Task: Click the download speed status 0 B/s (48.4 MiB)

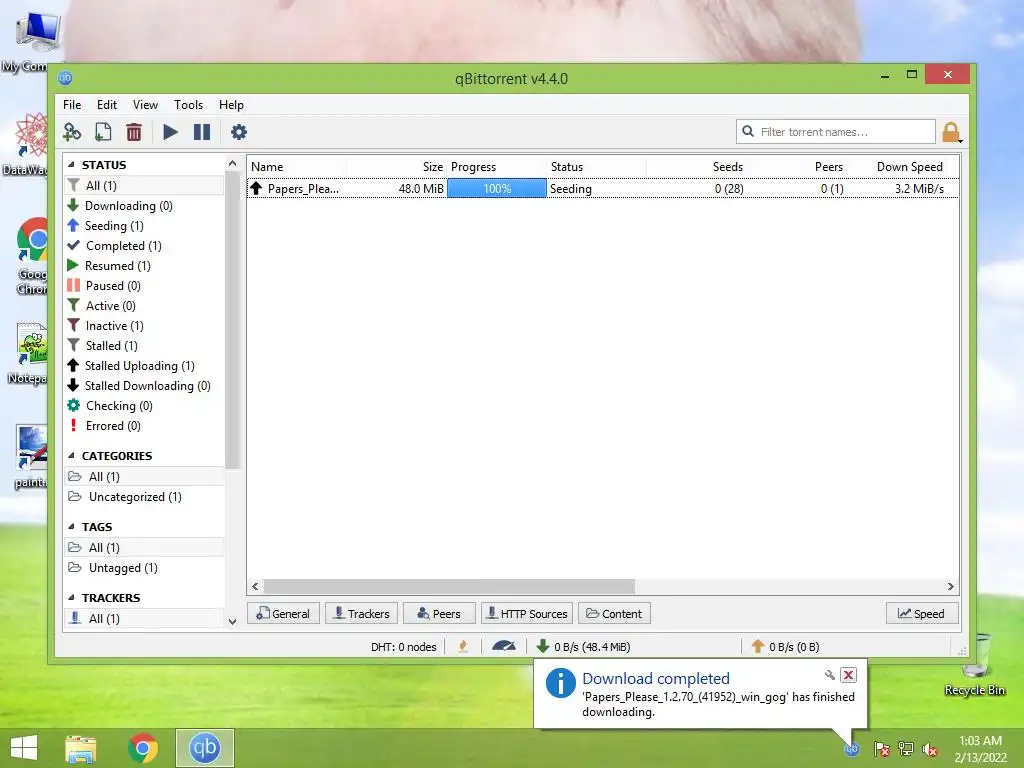Action: [x=583, y=647]
